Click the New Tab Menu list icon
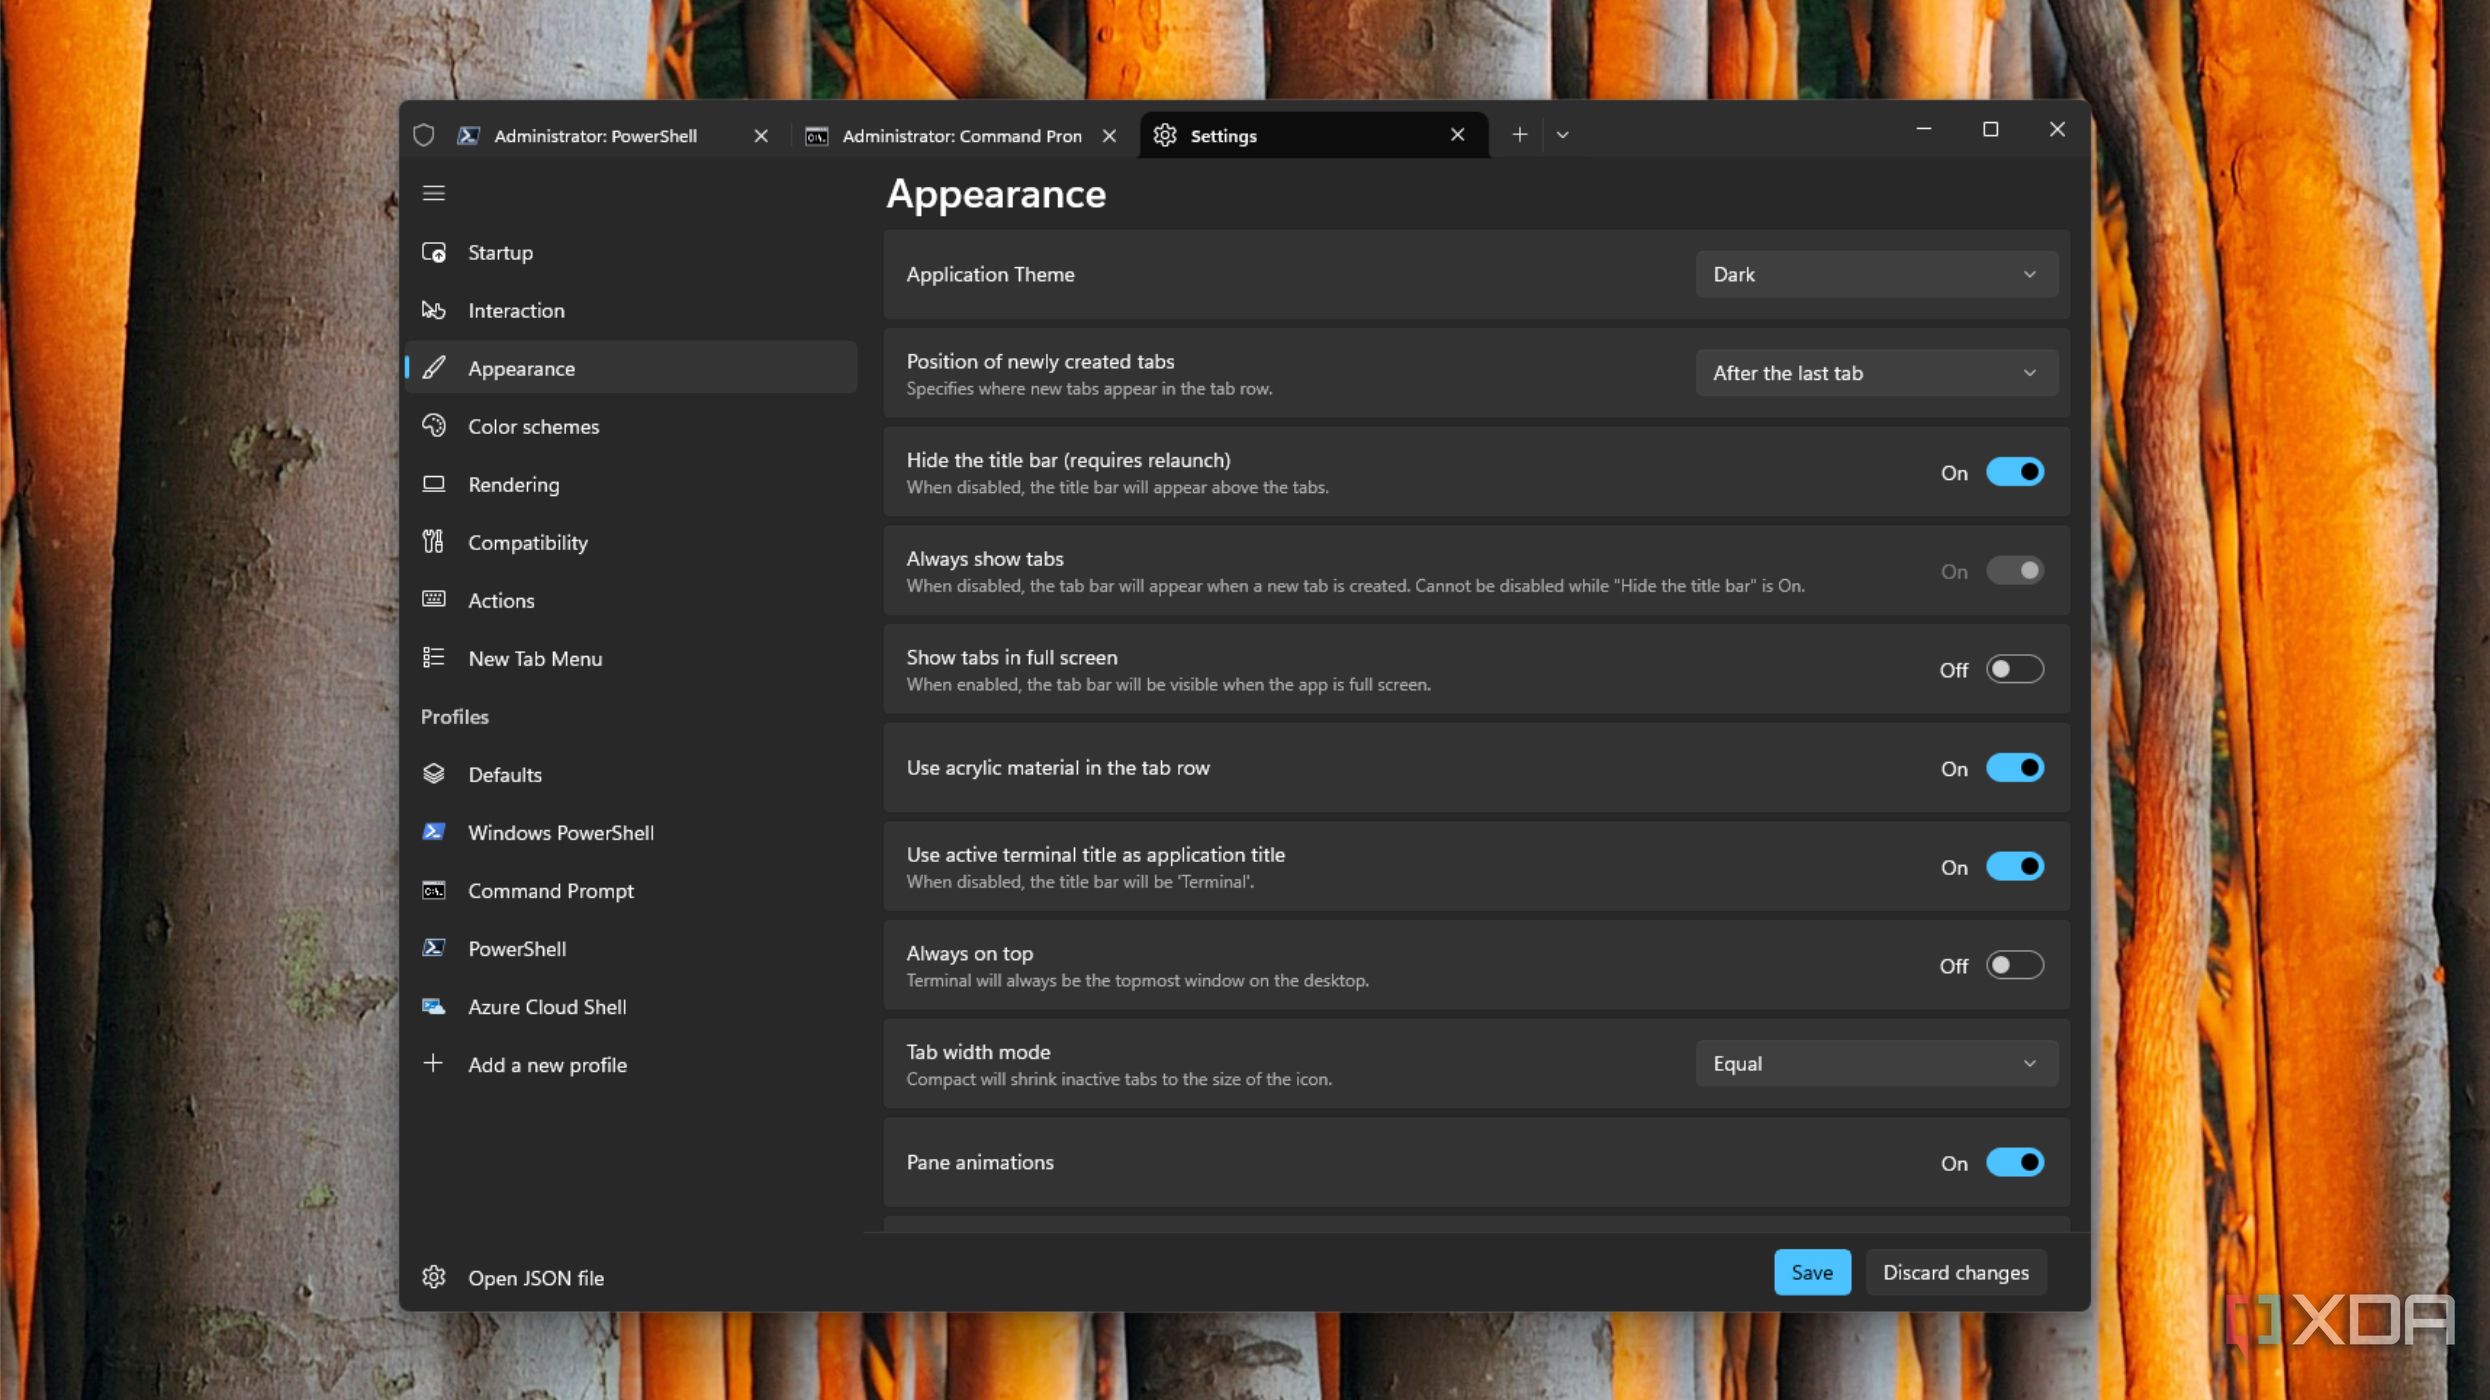 (433, 658)
